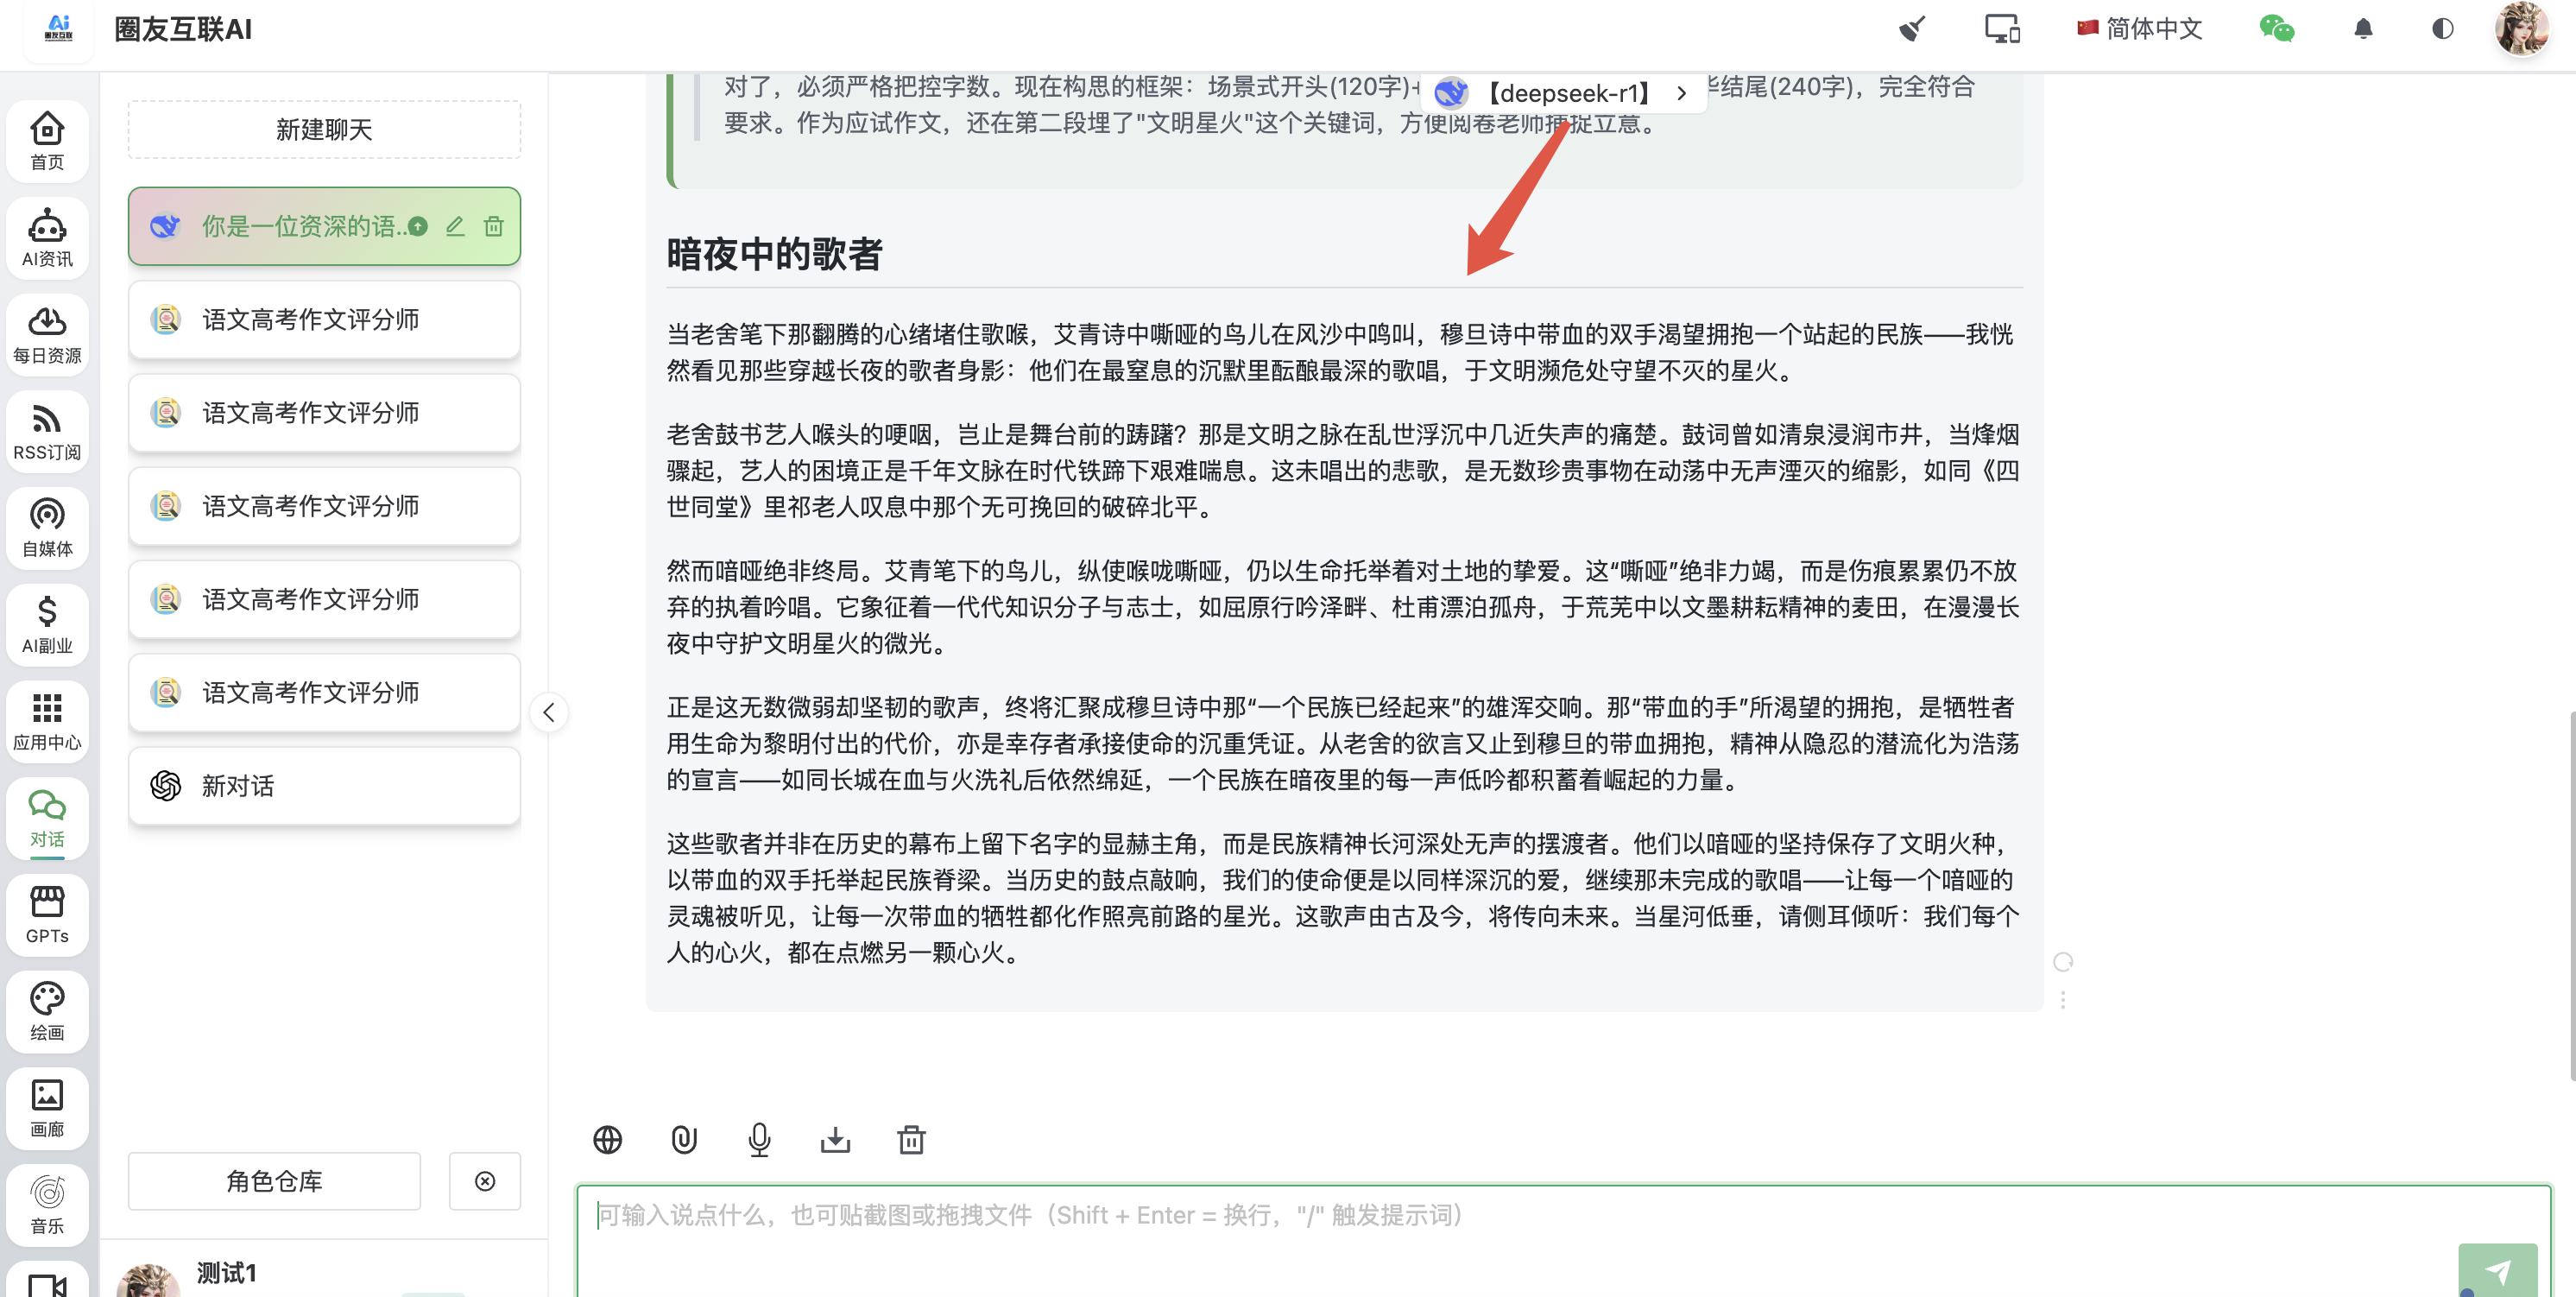Open the 简体中文 language dropdown
This screenshot has height=1297, width=2576.
2140,28
